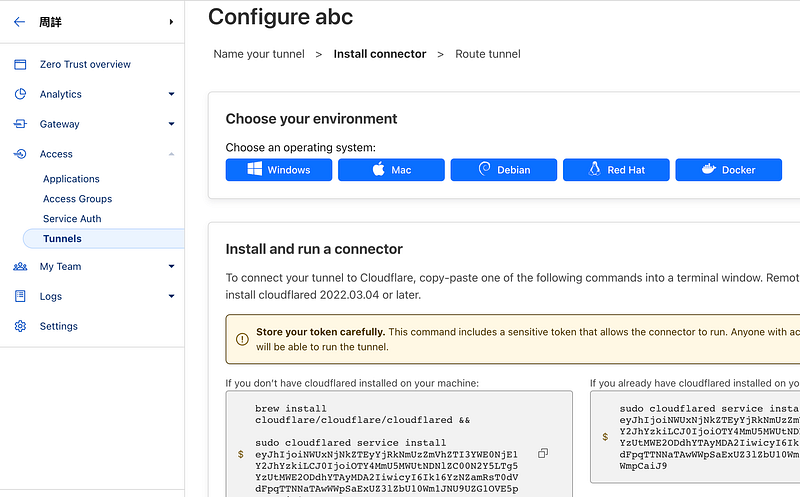Open Applications under Access
800x497 pixels.
tap(71, 179)
